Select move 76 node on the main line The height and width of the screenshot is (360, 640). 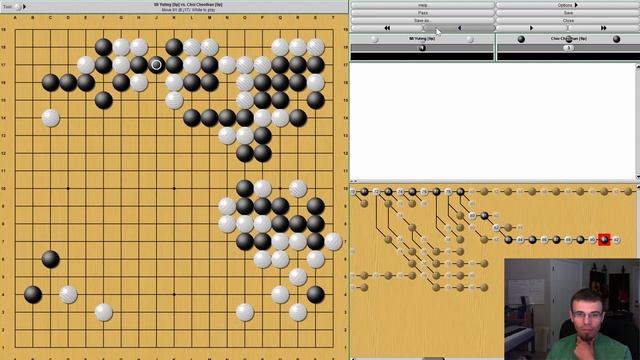click(424, 191)
